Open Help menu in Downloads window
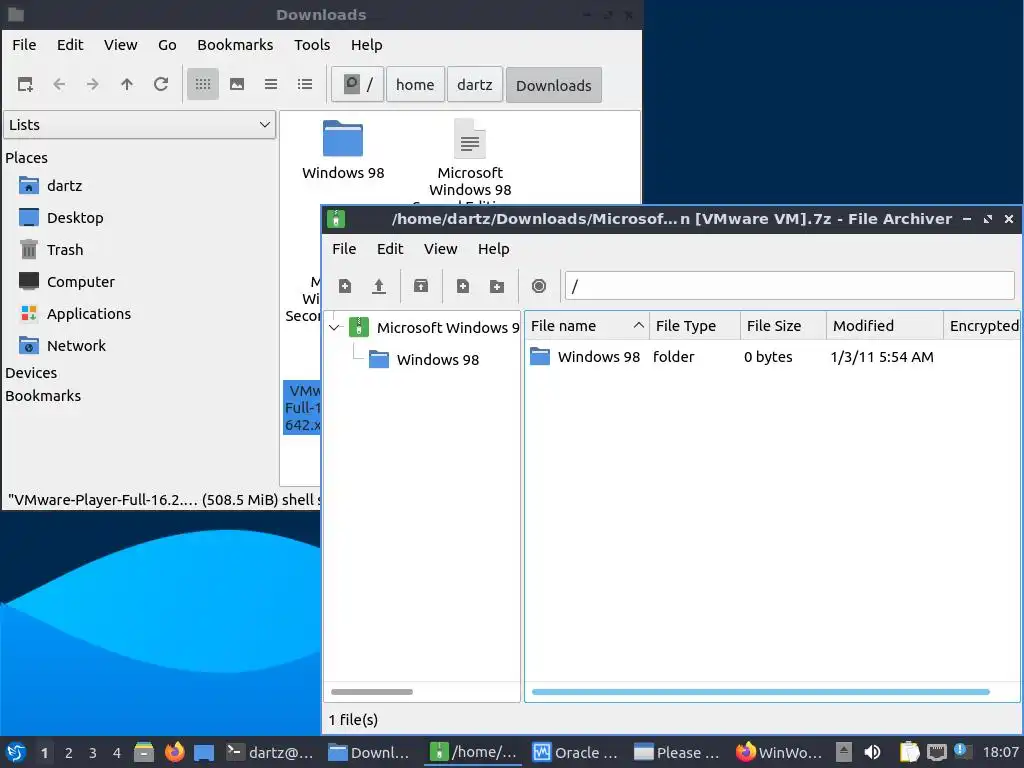This screenshot has width=1024, height=768. [x=366, y=45]
